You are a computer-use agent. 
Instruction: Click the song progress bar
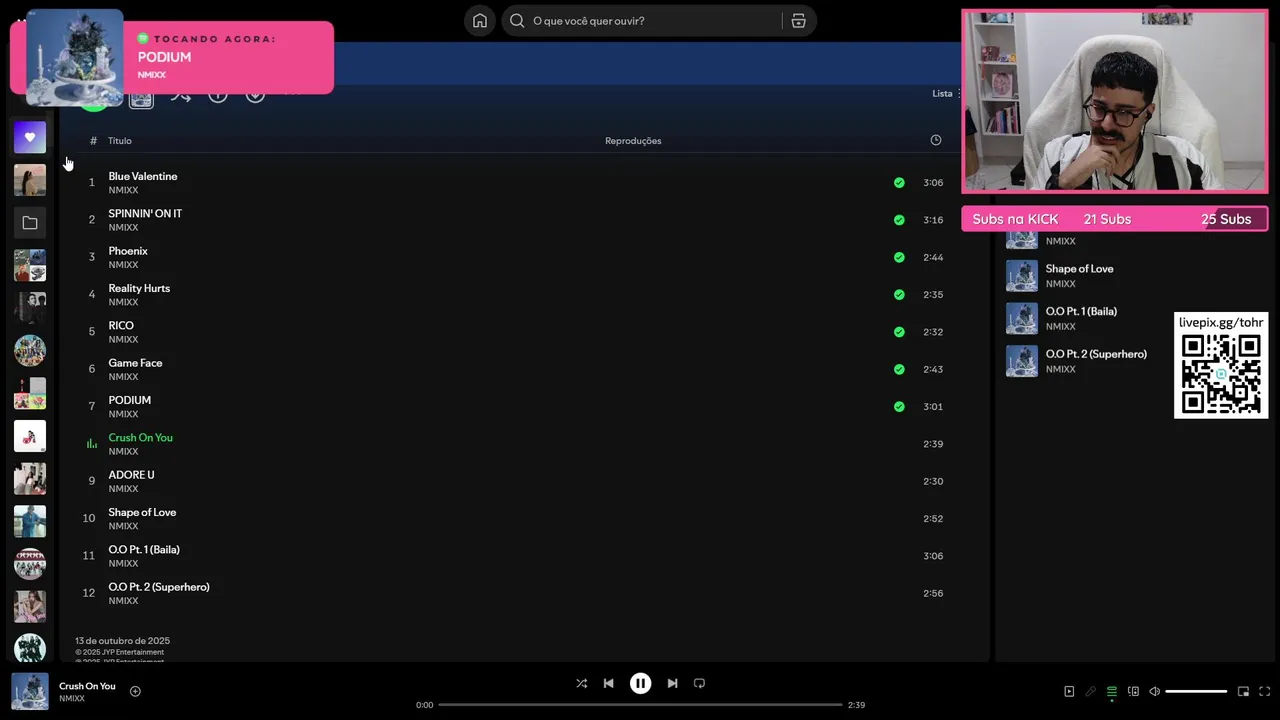tap(640, 705)
